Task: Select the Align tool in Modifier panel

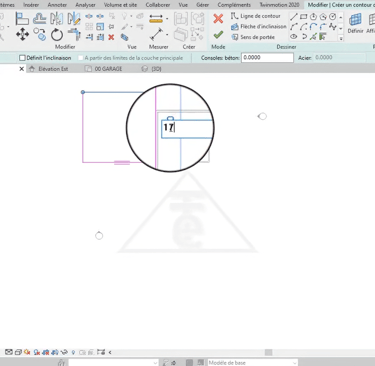Action: 22,19
